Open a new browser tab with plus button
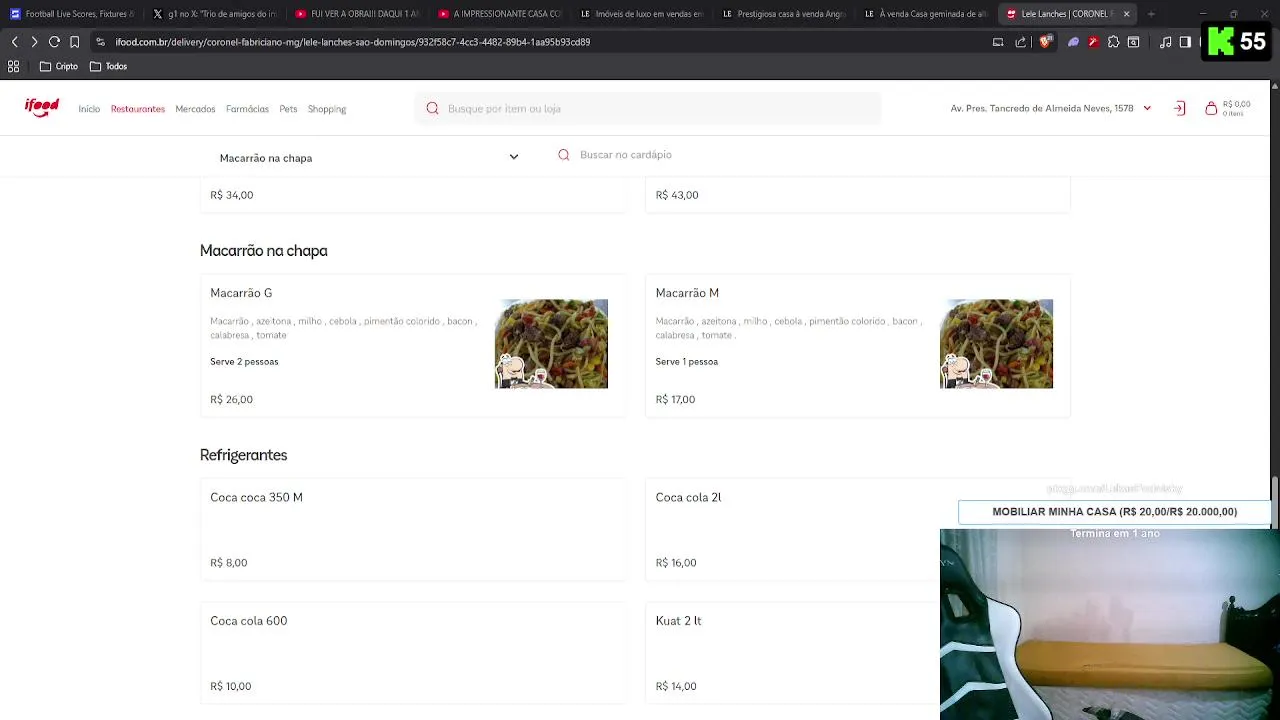 pyautogui.click(x=1151, y=14)
